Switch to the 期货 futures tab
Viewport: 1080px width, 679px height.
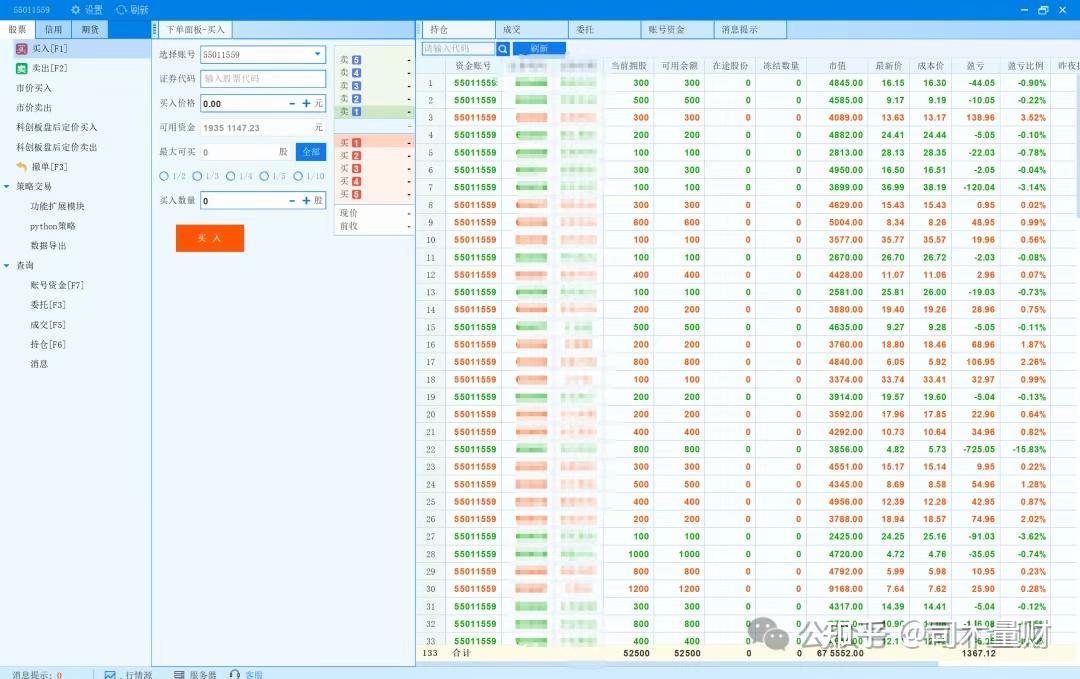pos(90,29)
